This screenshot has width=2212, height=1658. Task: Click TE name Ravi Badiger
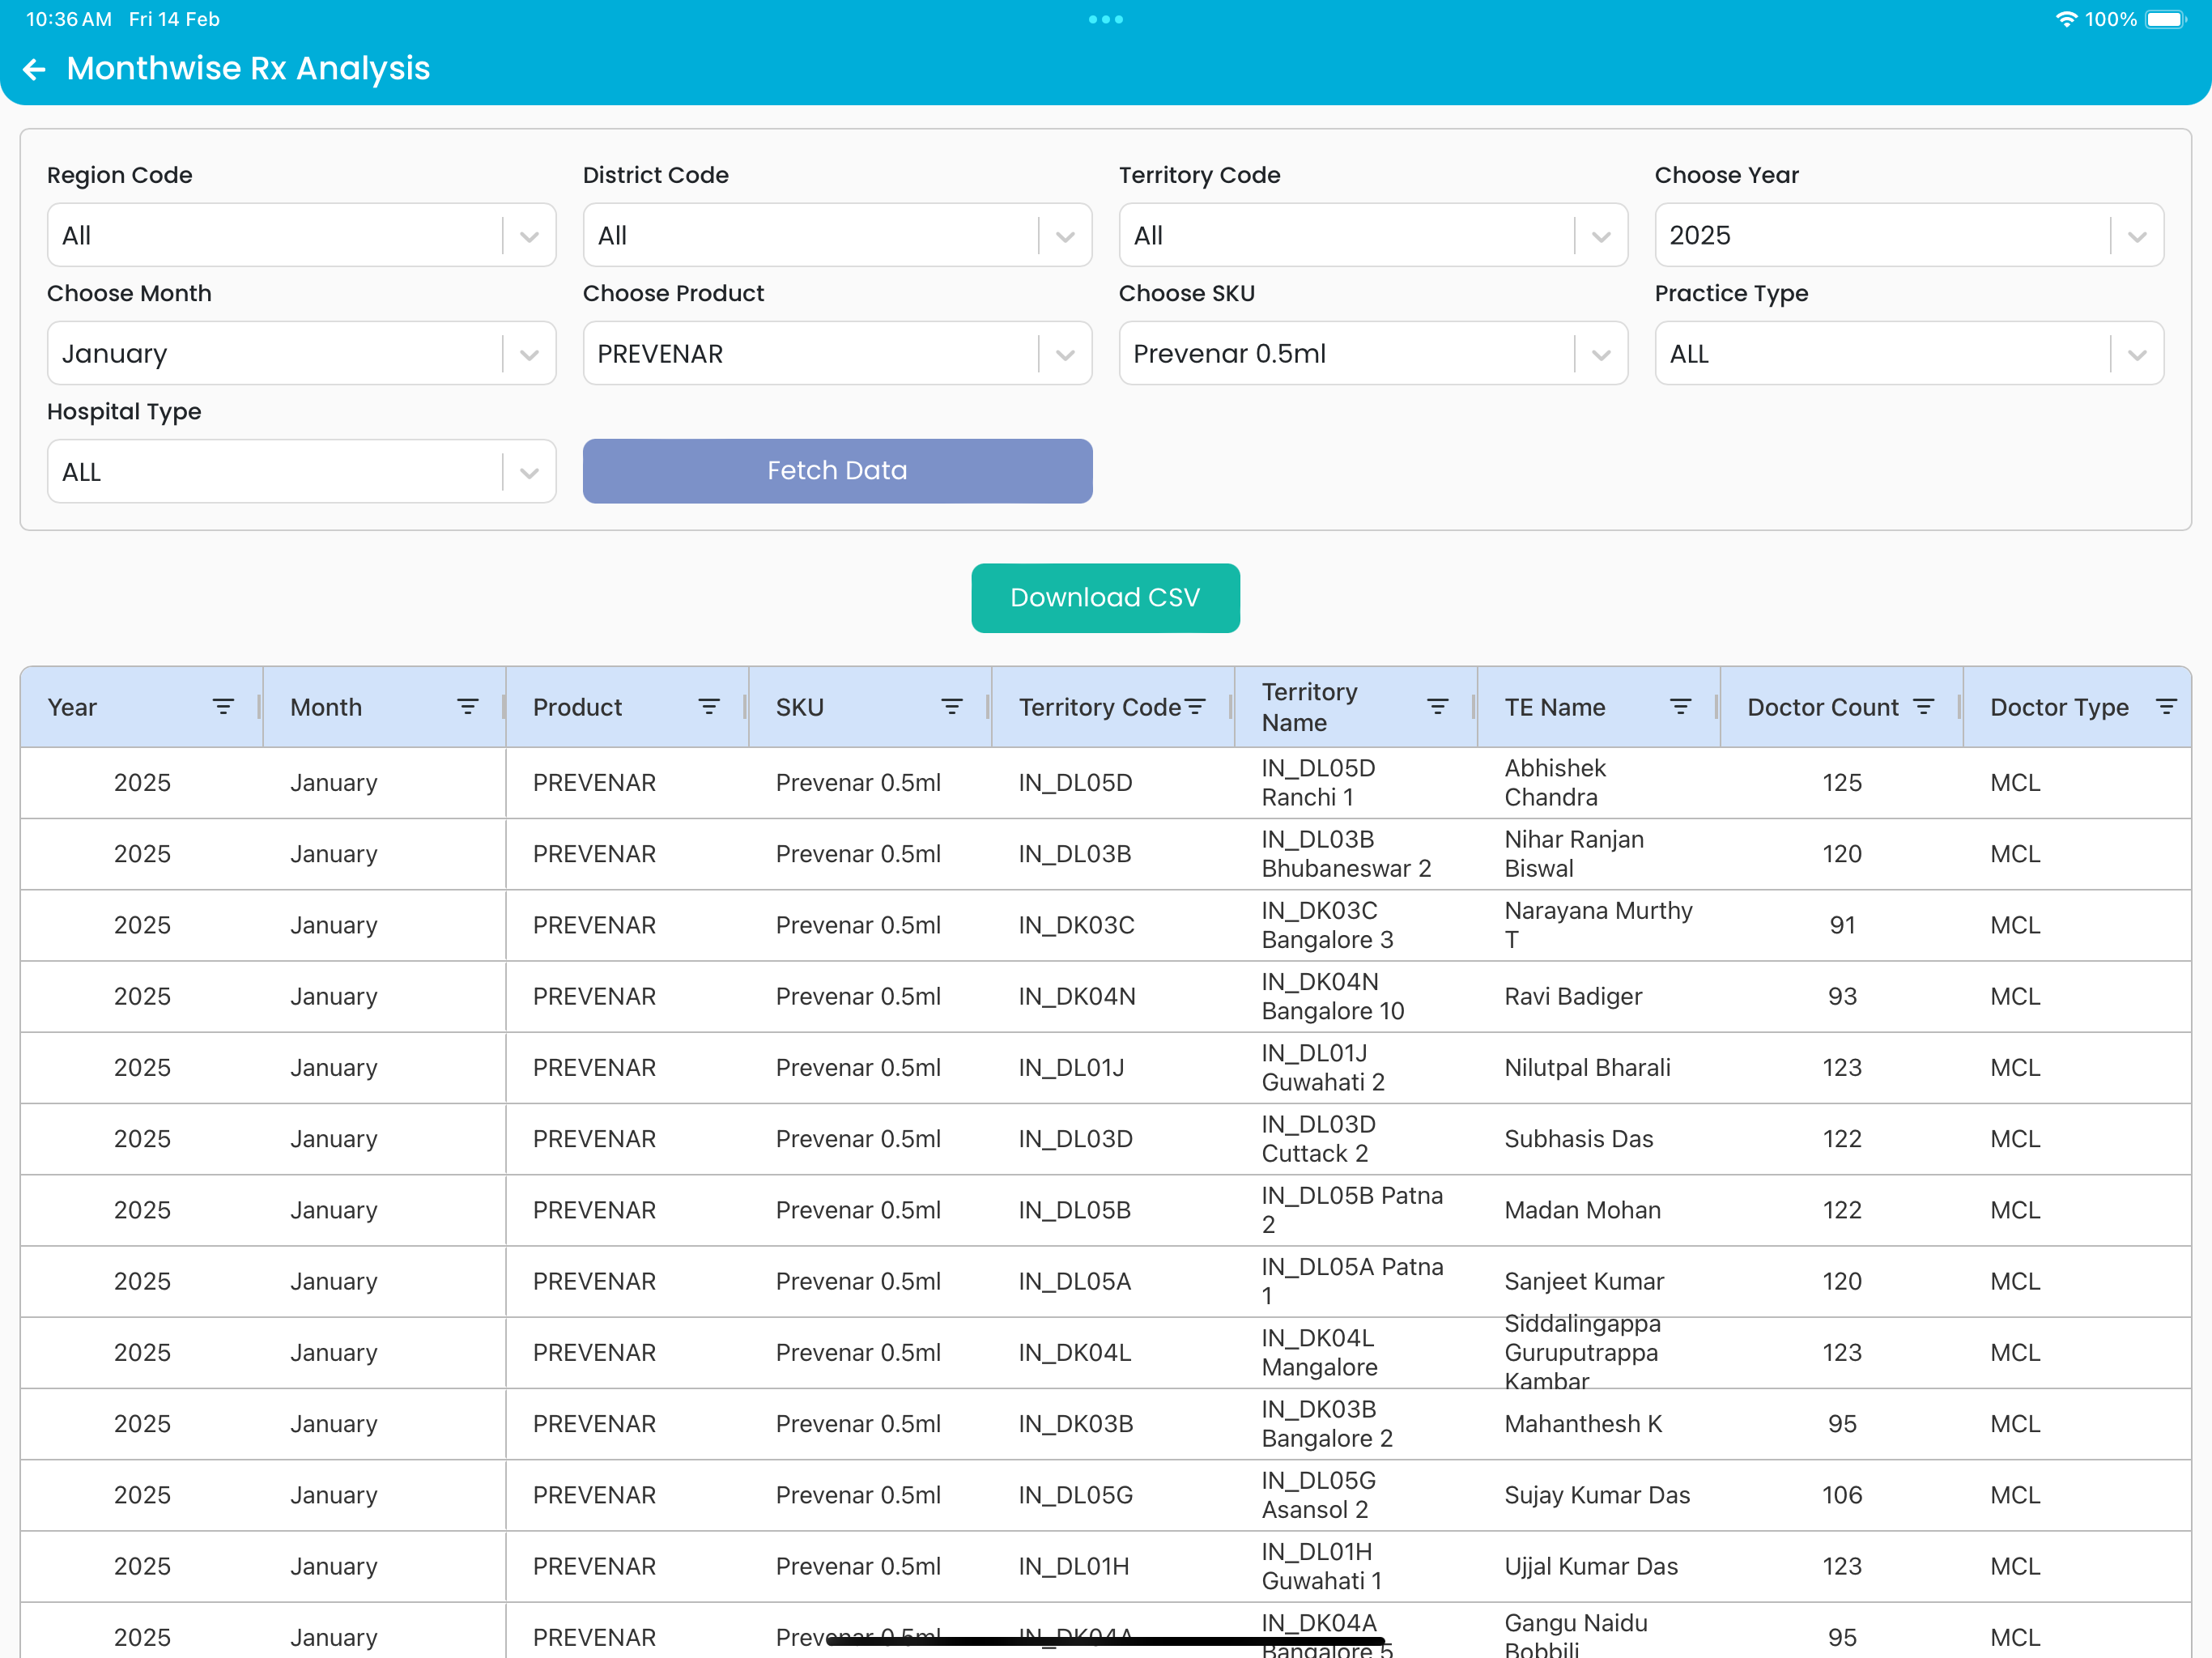point(1573,996)
